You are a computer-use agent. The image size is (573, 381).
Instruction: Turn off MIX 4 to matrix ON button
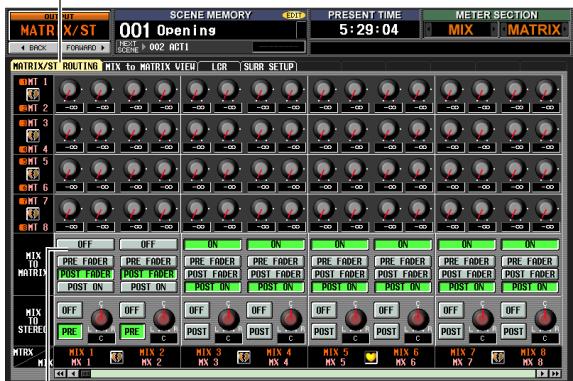276,244
